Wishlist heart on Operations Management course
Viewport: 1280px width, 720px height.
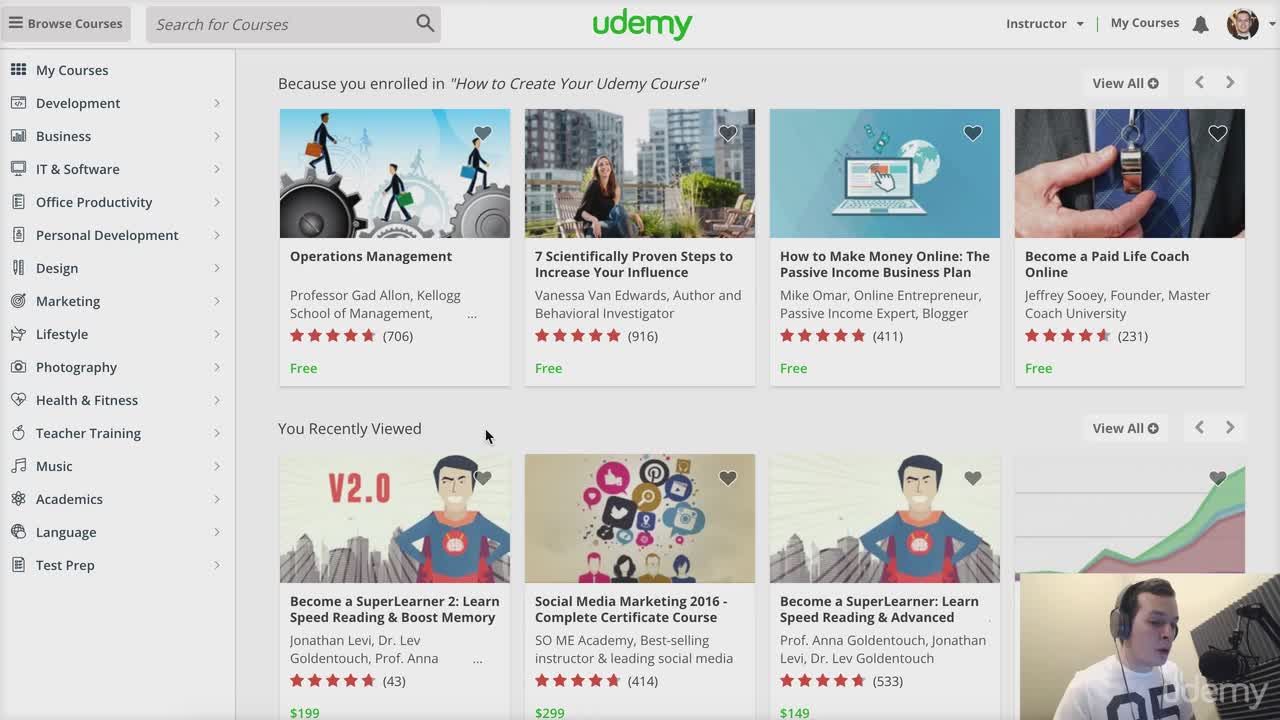[x=483, y=133]
